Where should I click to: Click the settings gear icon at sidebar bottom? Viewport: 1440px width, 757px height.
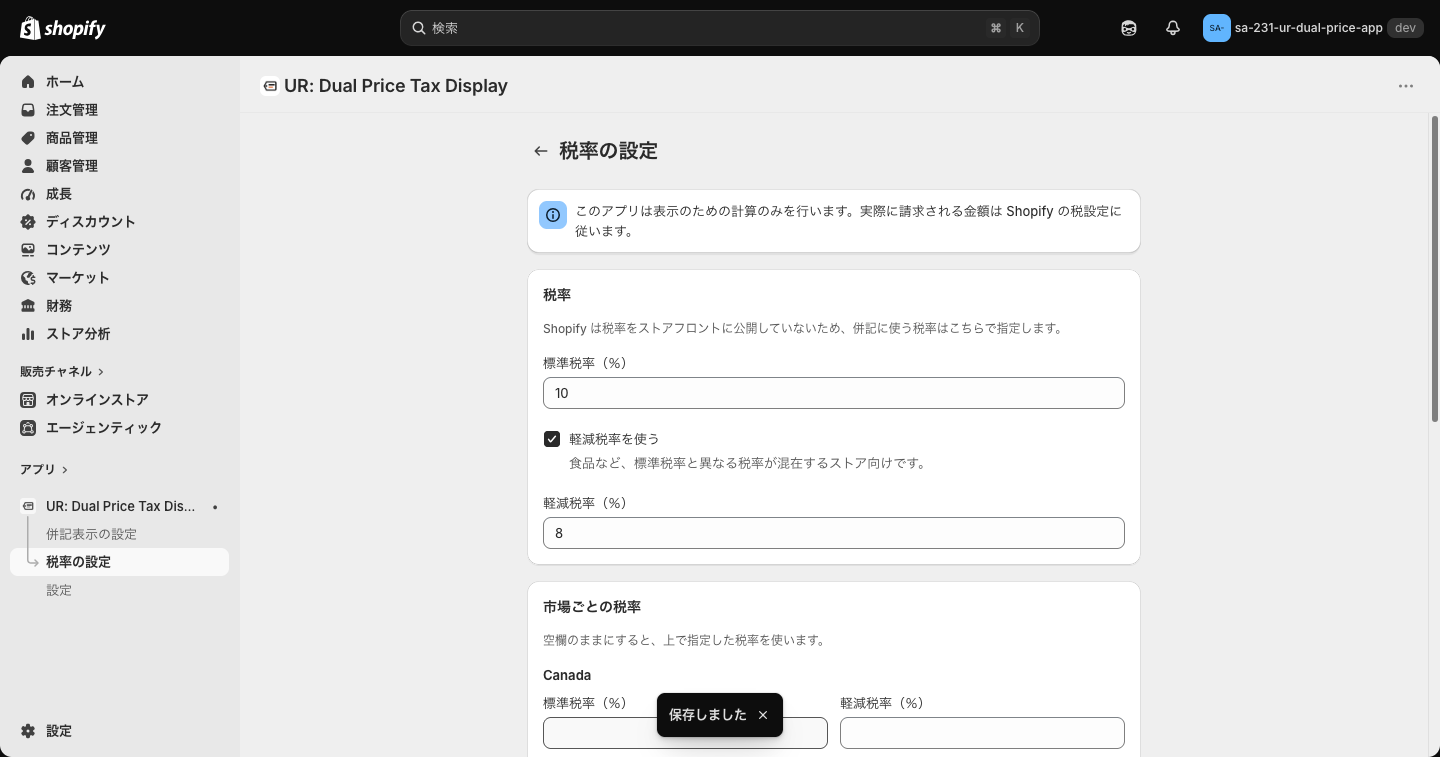[28, 731]
